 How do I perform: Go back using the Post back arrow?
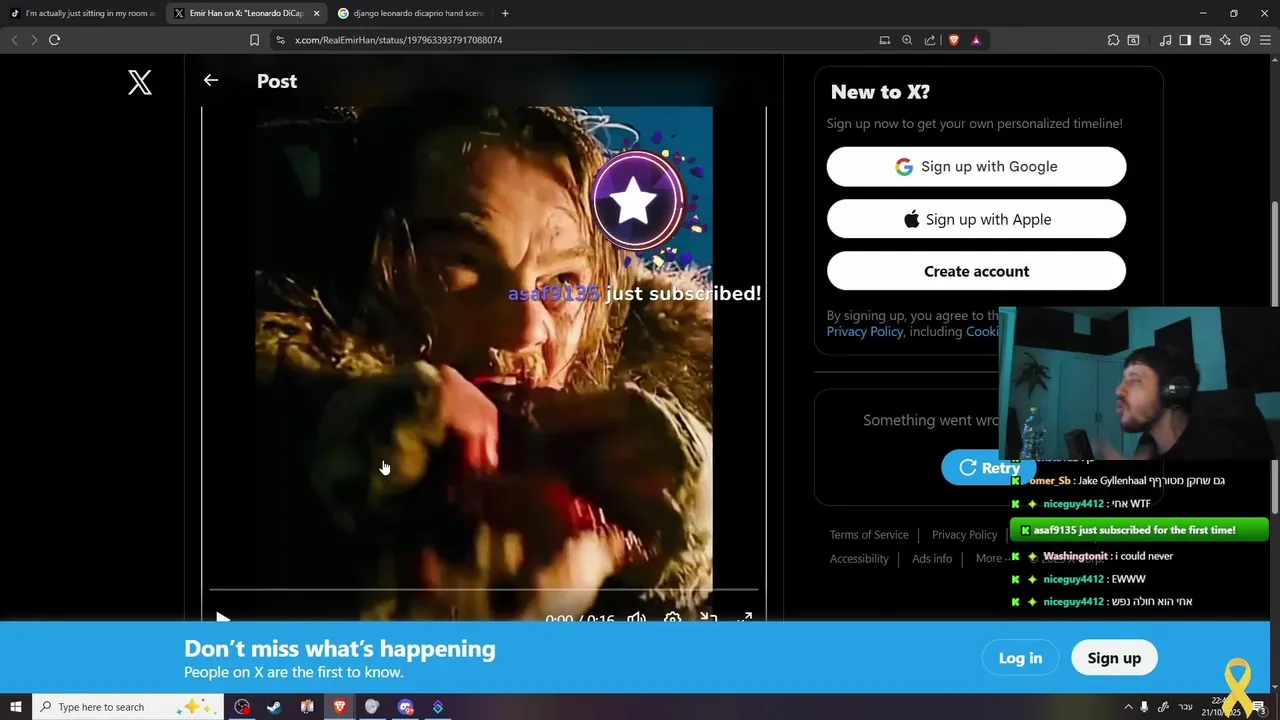(x=210, y=80)
